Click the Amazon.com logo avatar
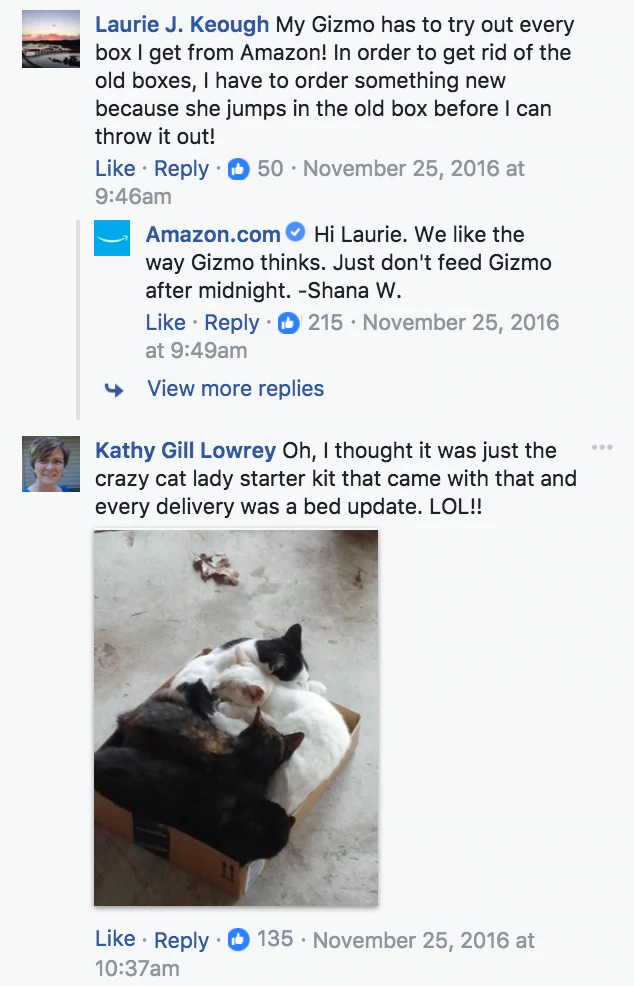This screenshot has height=986, width=634. tap(112, 239)
